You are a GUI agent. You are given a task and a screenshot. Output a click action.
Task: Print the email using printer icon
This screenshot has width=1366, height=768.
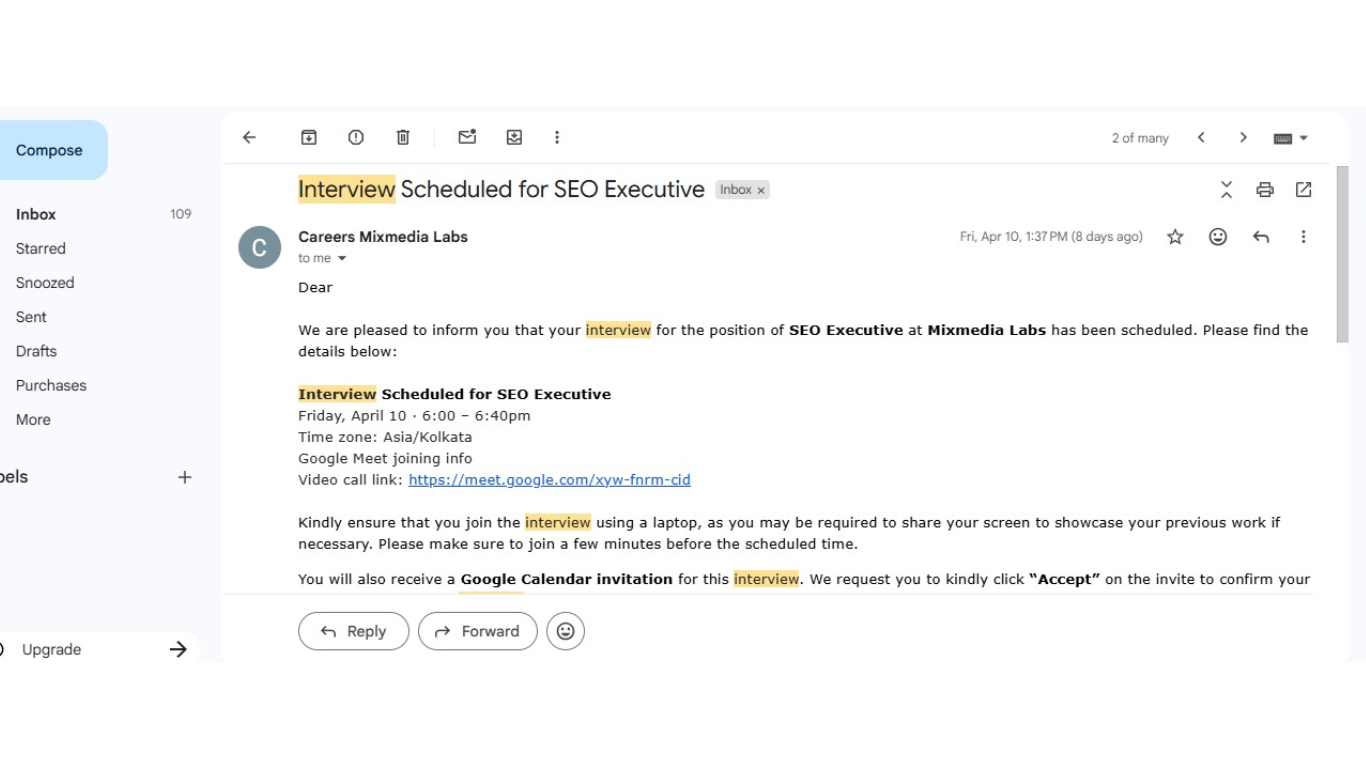[x=1265, y=190]
